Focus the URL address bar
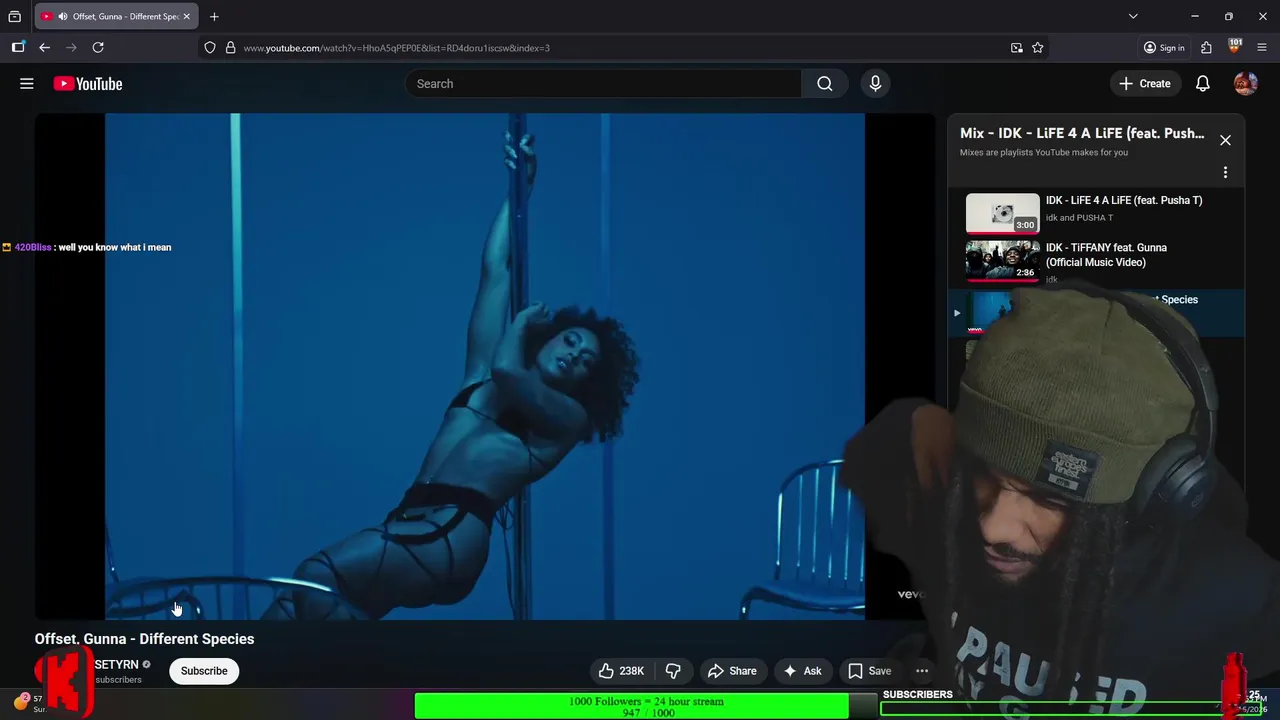 (x=620, y=48)
